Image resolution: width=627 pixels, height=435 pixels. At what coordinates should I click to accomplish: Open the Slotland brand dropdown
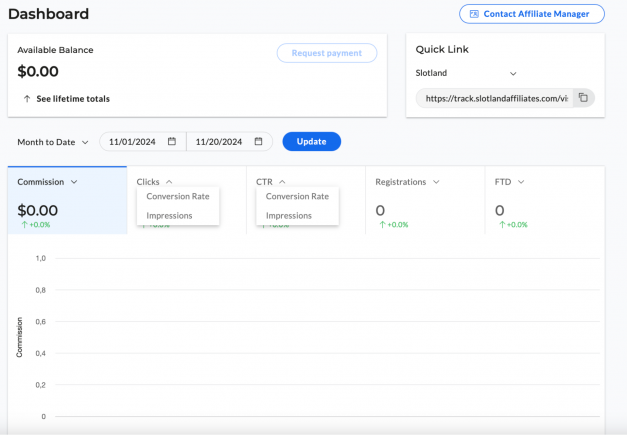point(466,73)
